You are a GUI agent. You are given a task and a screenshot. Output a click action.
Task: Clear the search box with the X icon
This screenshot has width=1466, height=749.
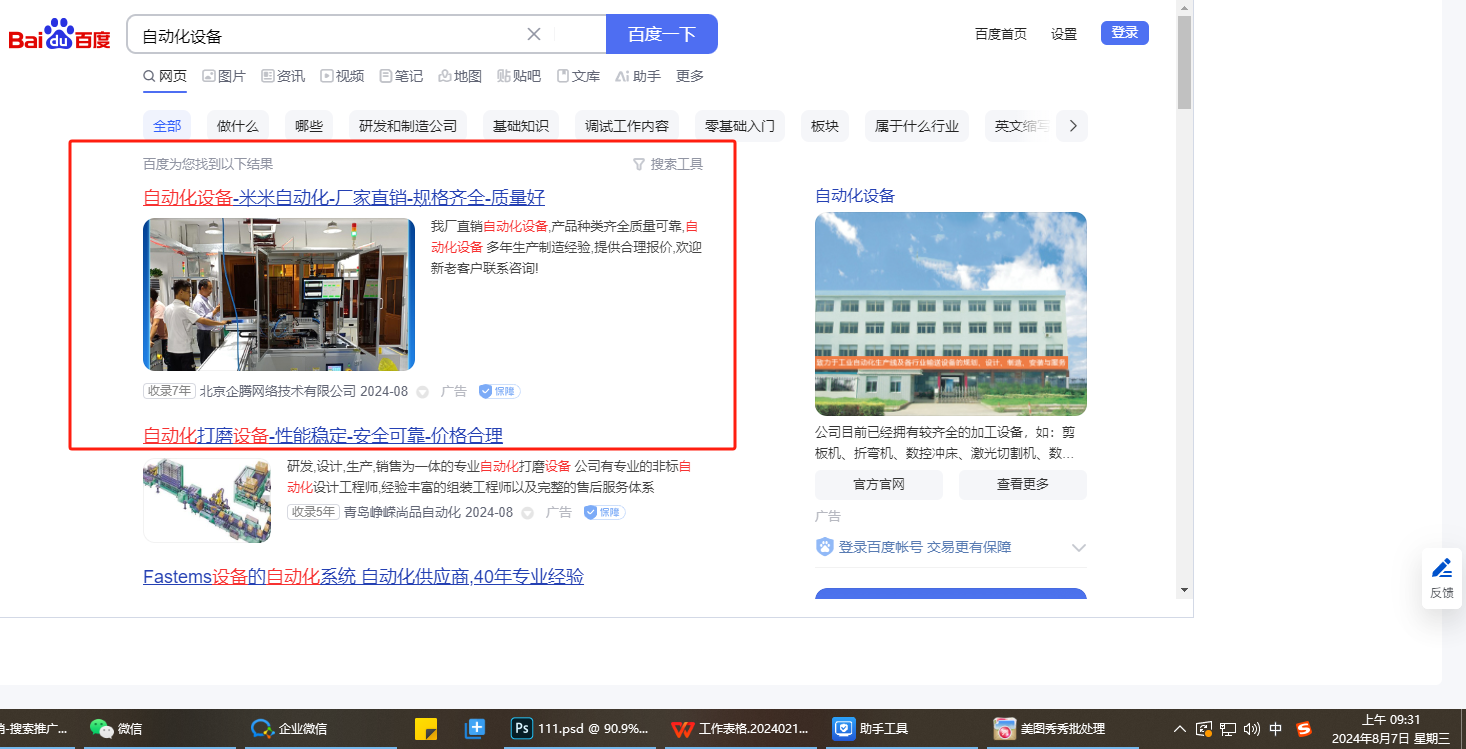click(x=534, y=34)
